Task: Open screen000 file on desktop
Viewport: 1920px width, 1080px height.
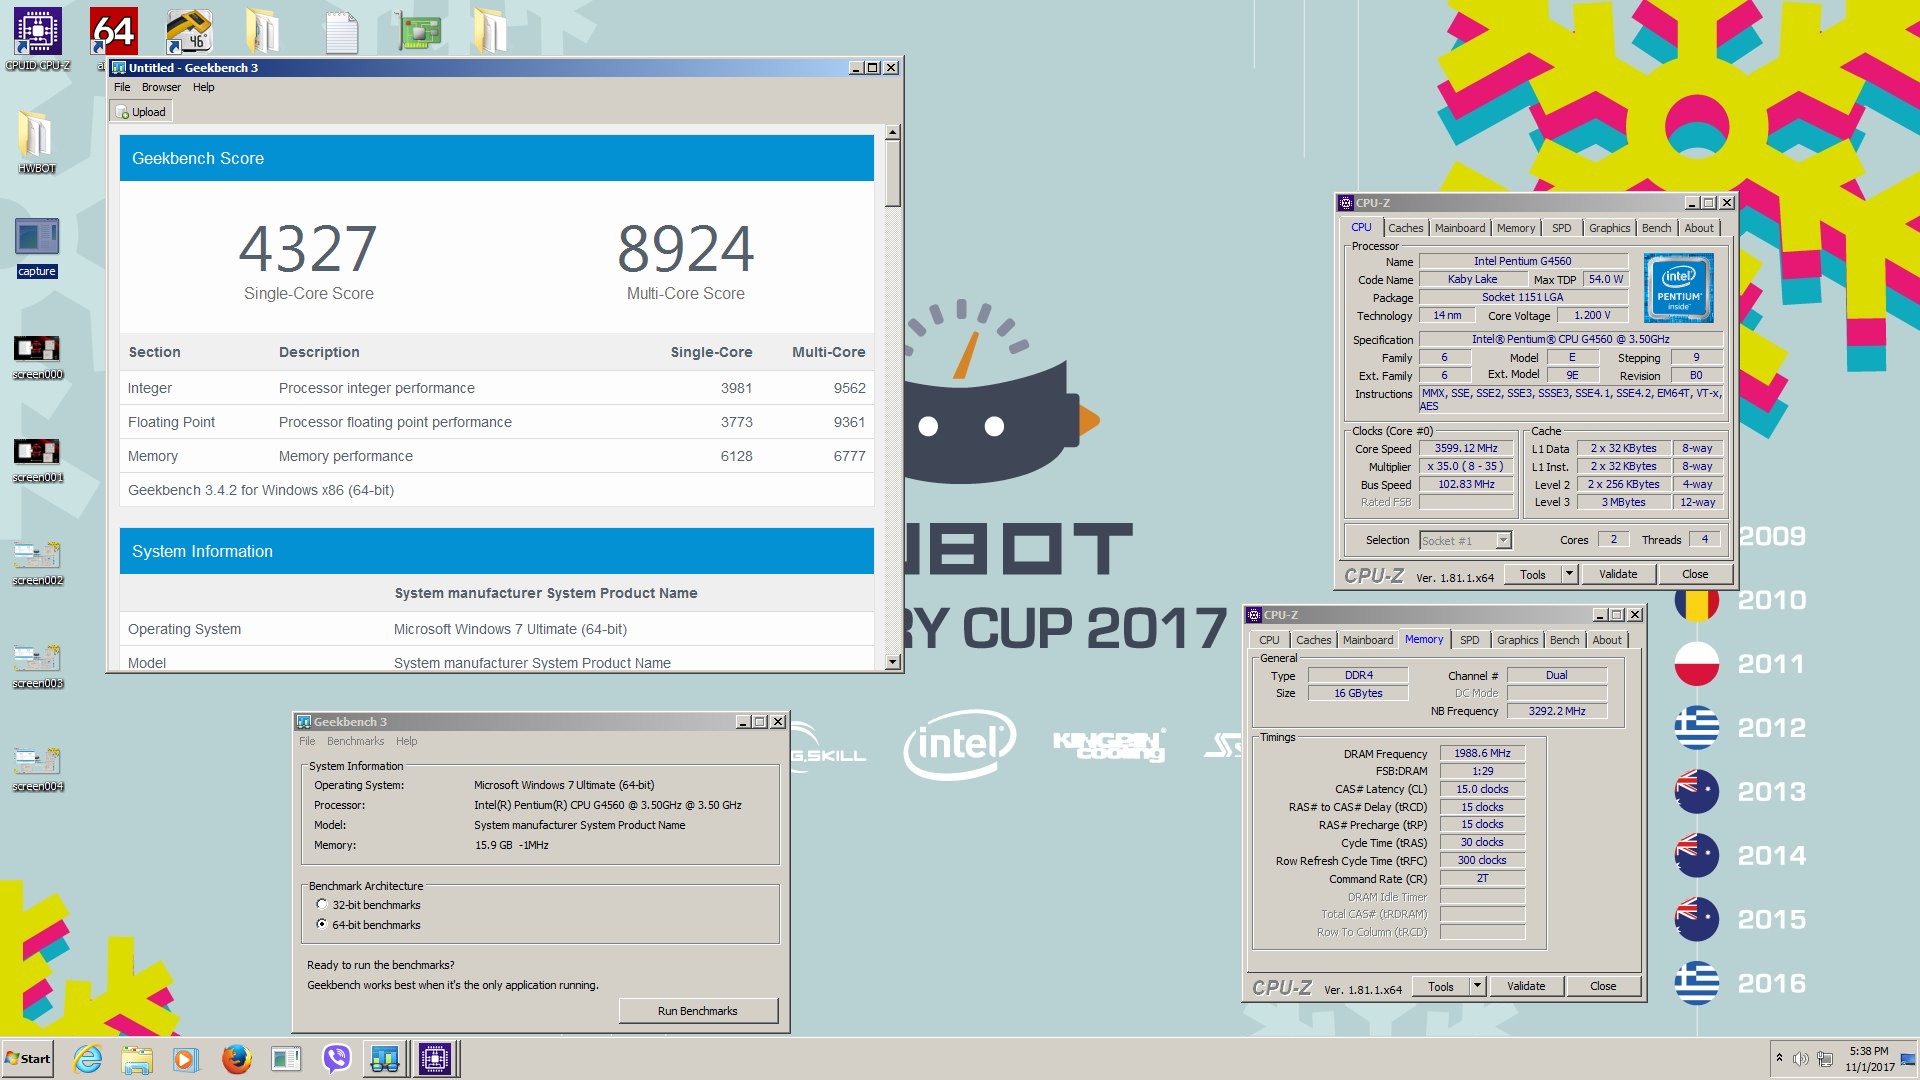Action: (37, 357)
